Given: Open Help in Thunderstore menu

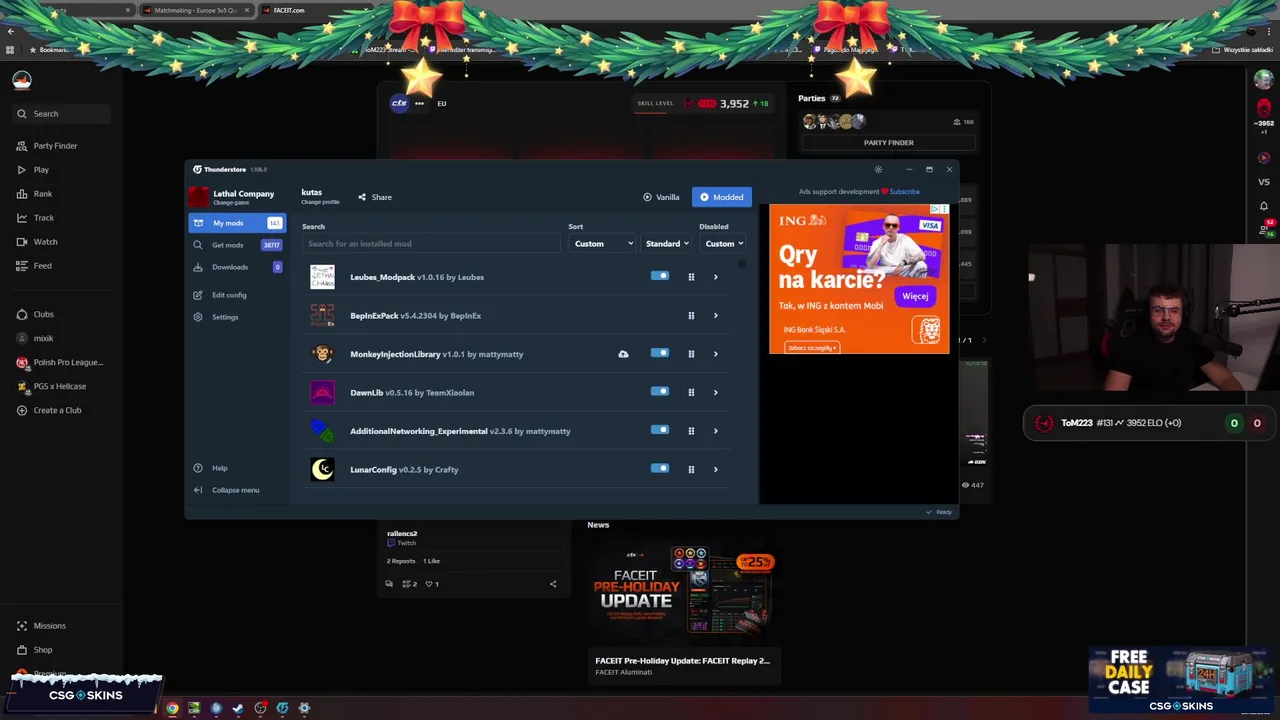Looking at the screenshot, I should (237, 468).
